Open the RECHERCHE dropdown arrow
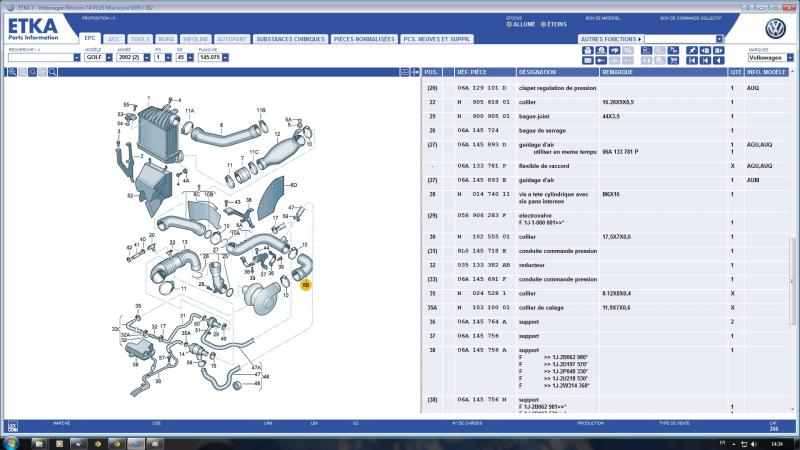The height and width of the screenshot is (450, 800). coord(77,58)
